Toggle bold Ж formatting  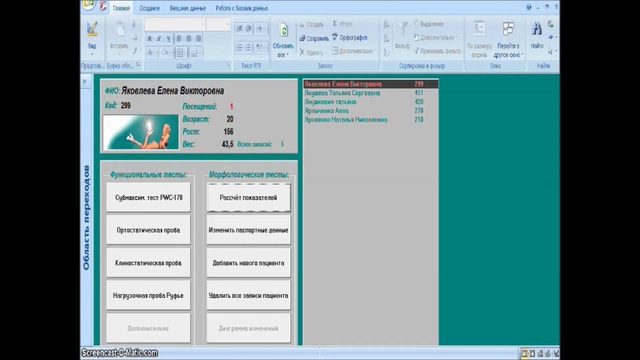pyautogui.click(x=149, y=39)
